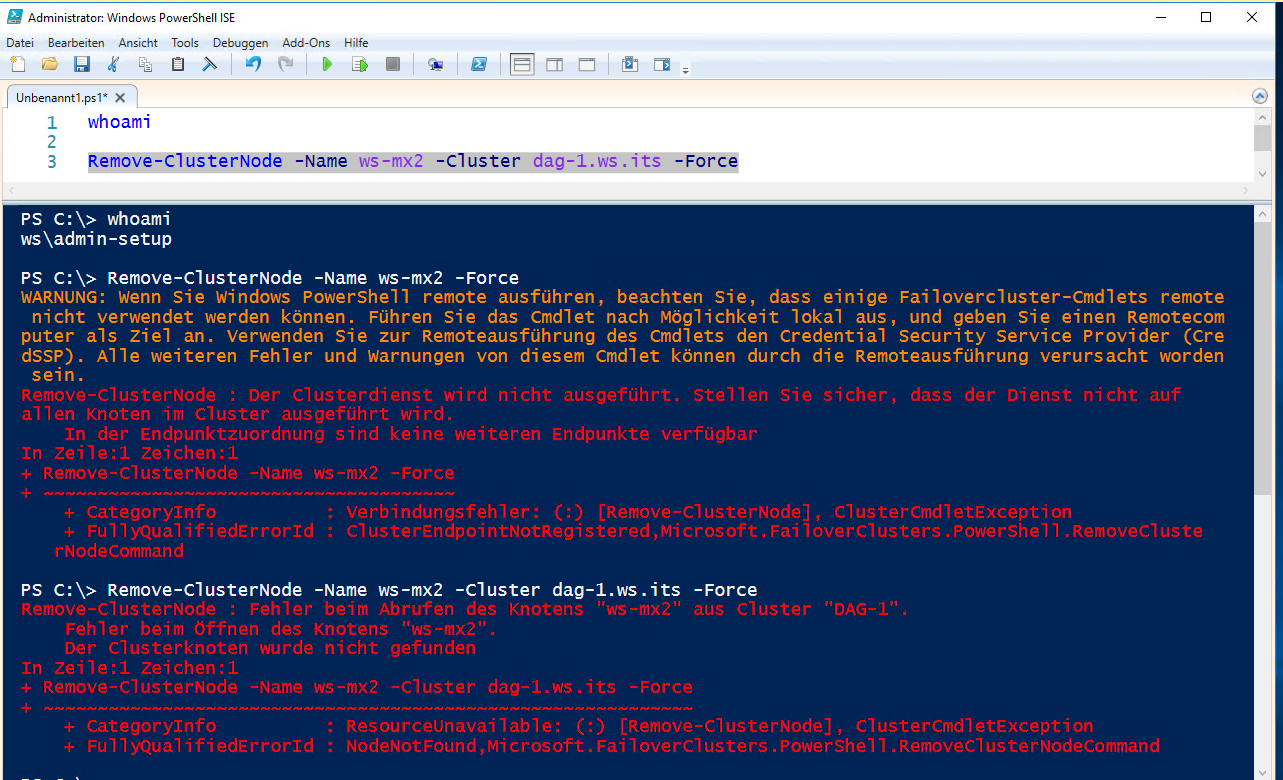Paste using the clipboard icon
The width and height of the screenshot is (1283, 780).
click(x=178, y=64)
